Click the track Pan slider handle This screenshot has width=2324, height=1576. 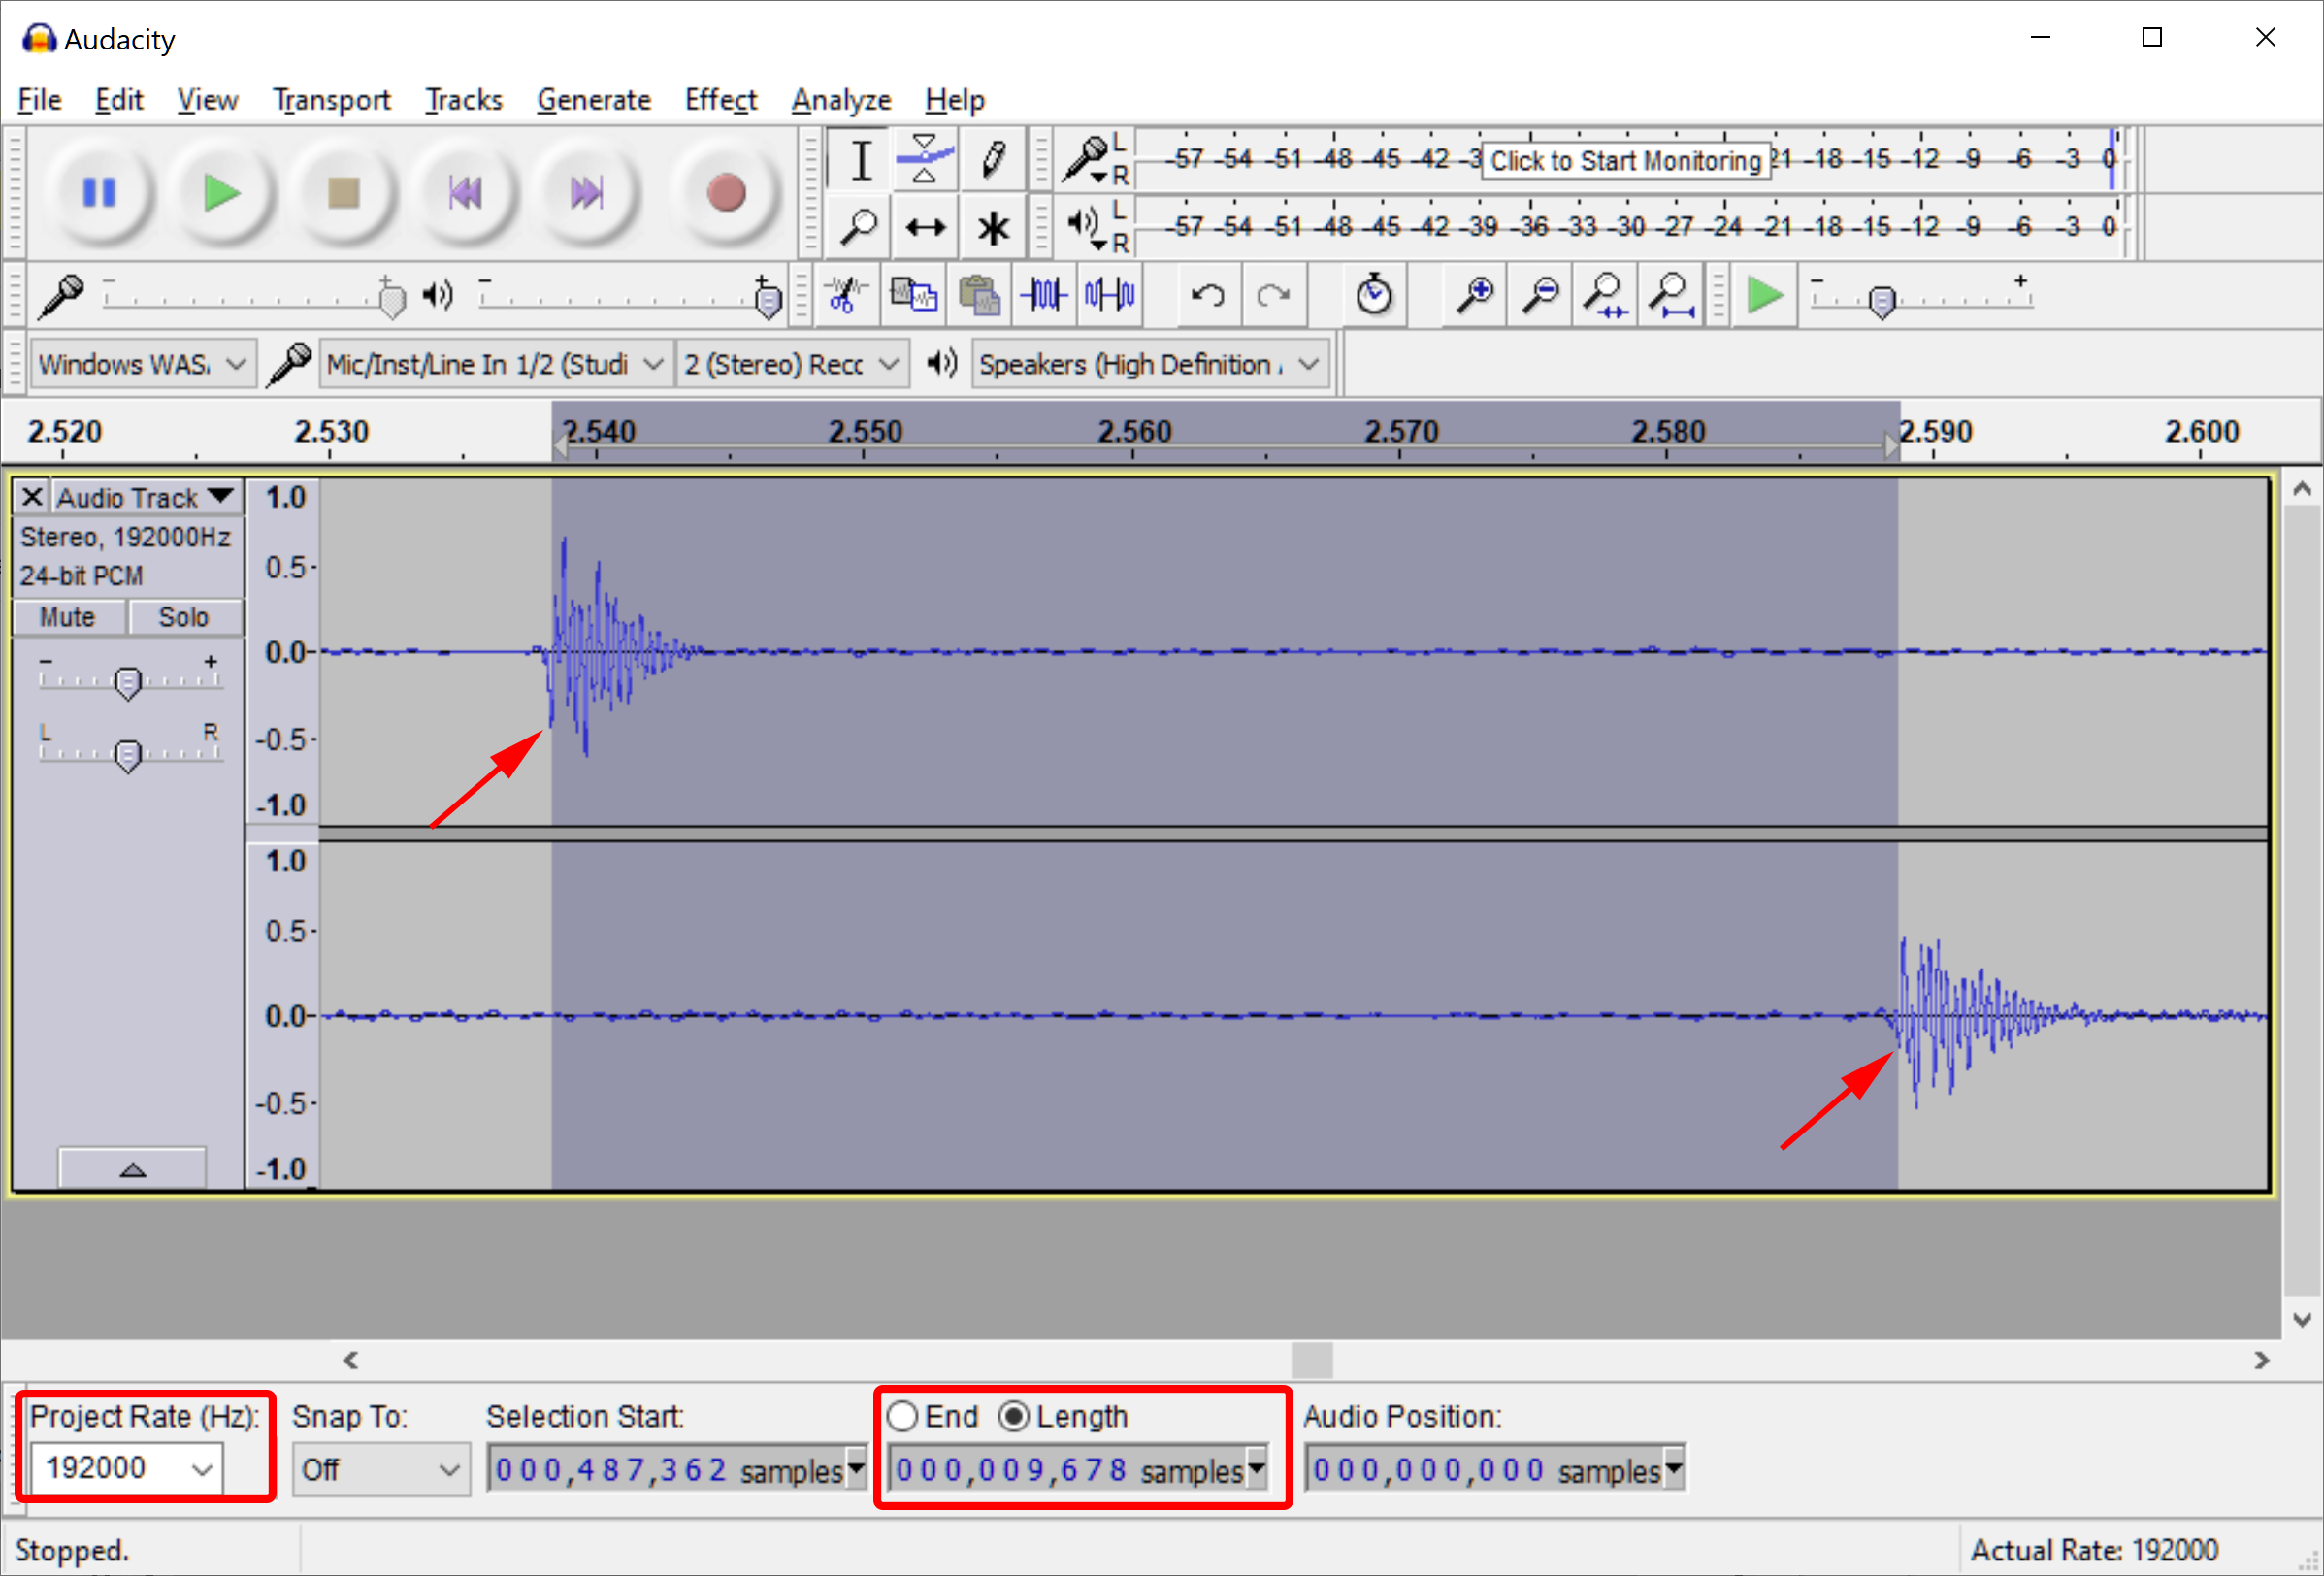(x=127, y=756)
